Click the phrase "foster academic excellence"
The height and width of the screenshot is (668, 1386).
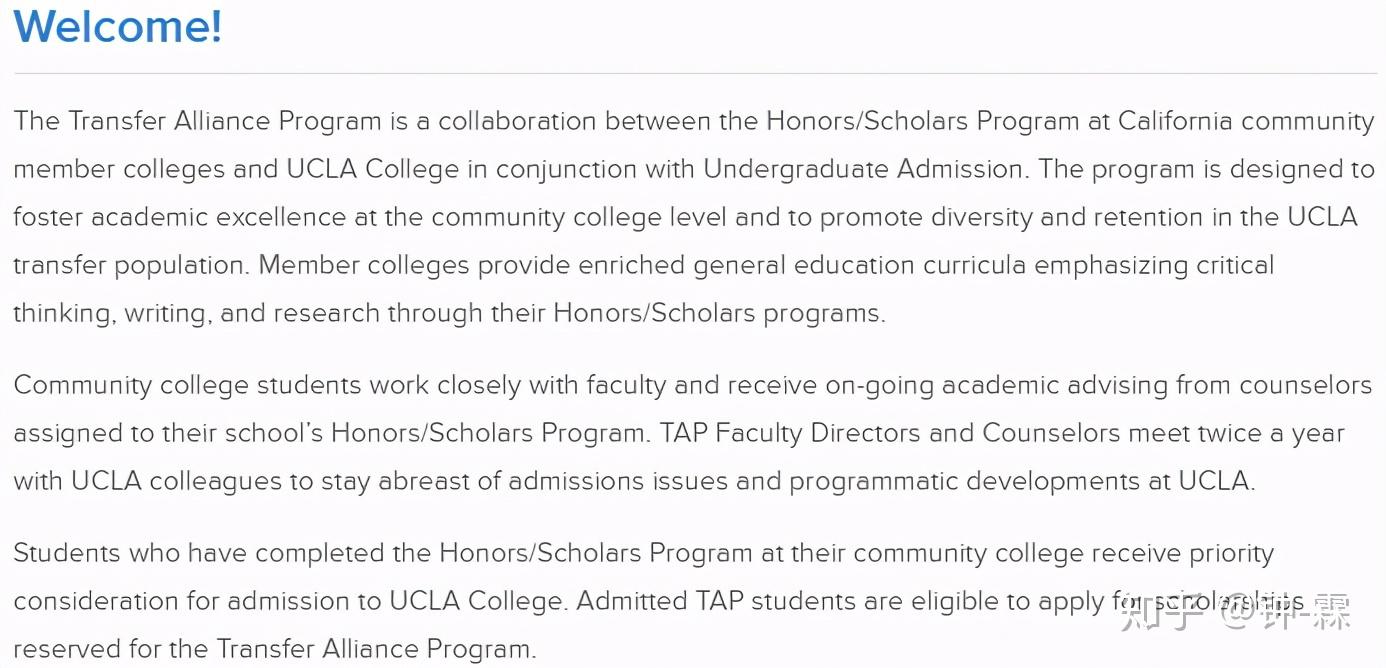(180, 217)
